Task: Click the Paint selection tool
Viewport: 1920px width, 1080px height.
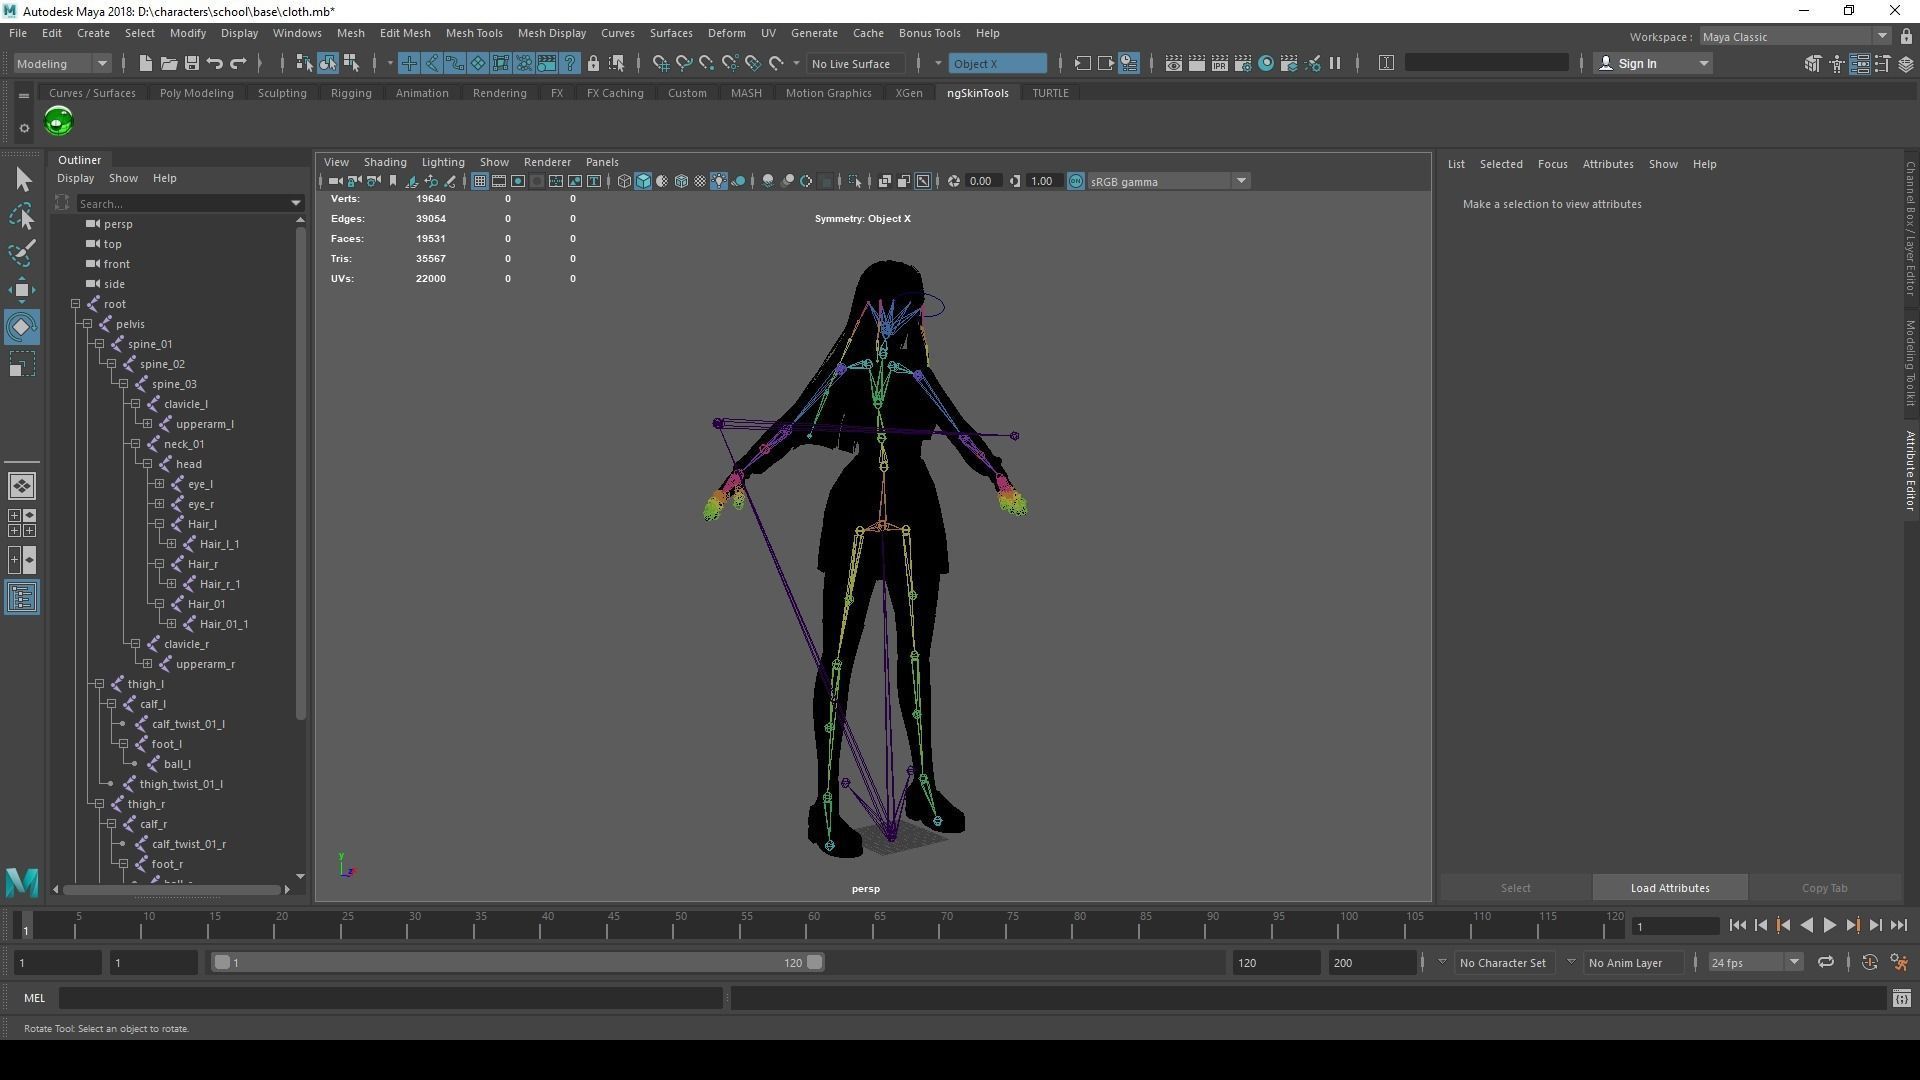Action: 21,252
